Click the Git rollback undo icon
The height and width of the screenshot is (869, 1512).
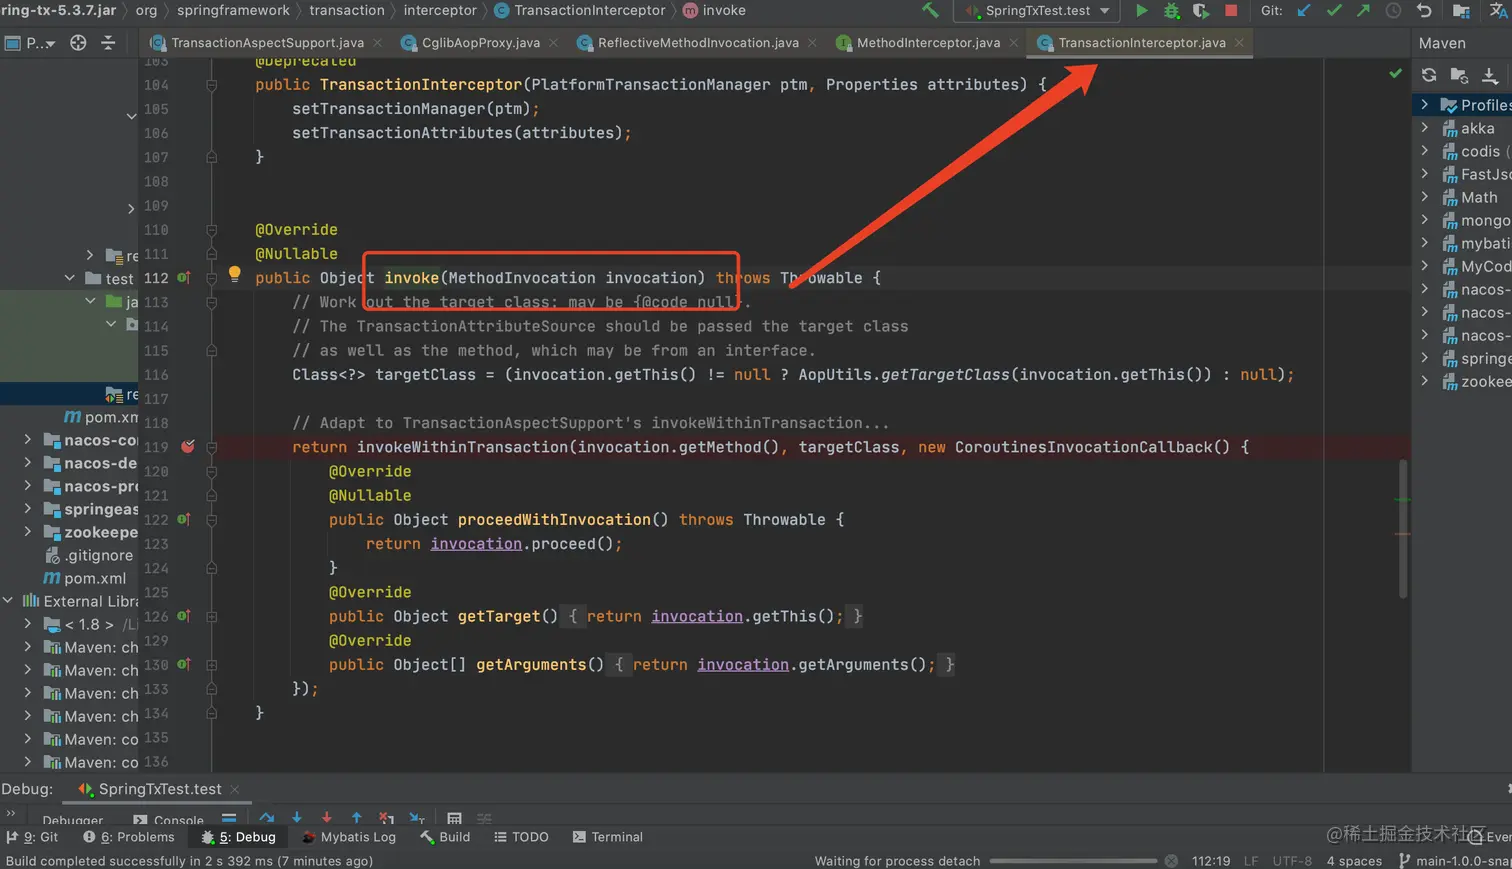[1424, 10]
